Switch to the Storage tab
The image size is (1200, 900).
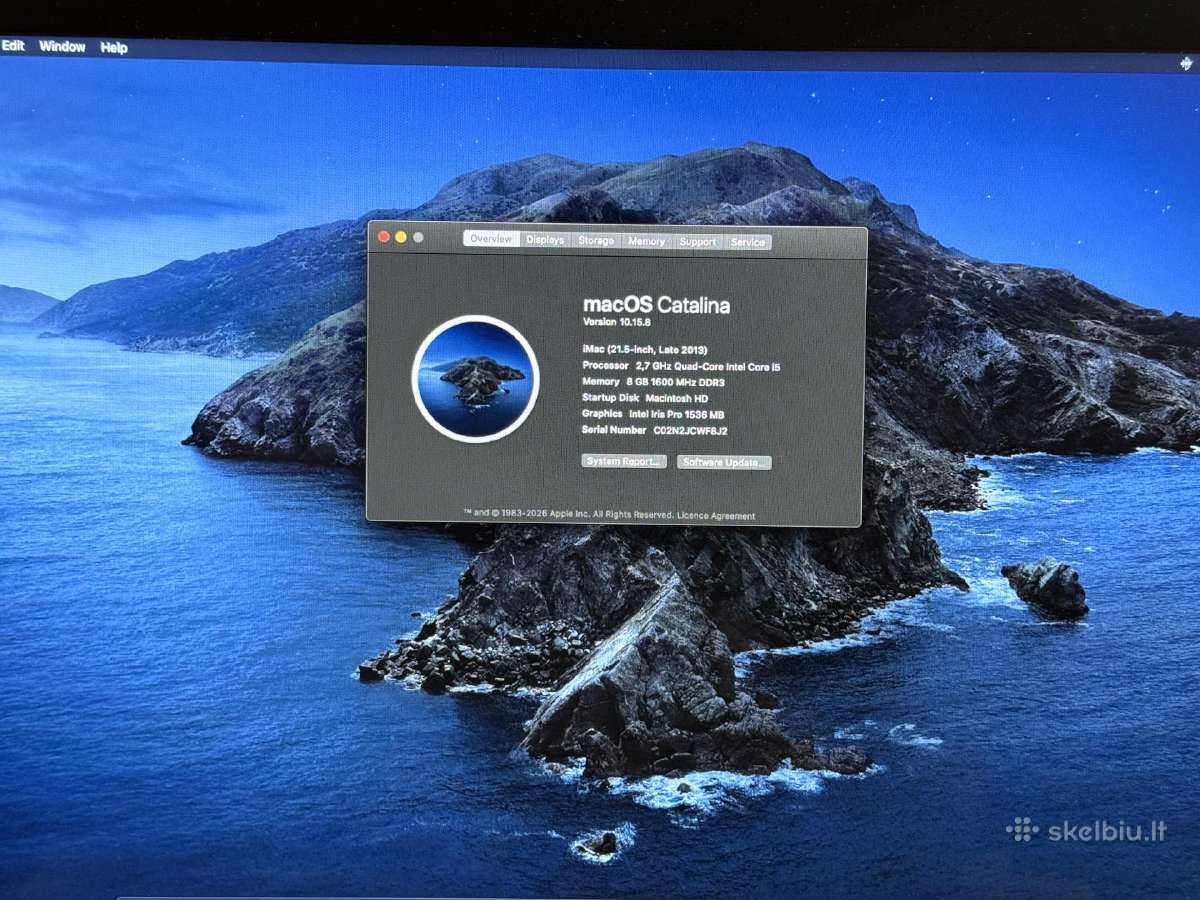pyautogui.click(x=596, y=240)
